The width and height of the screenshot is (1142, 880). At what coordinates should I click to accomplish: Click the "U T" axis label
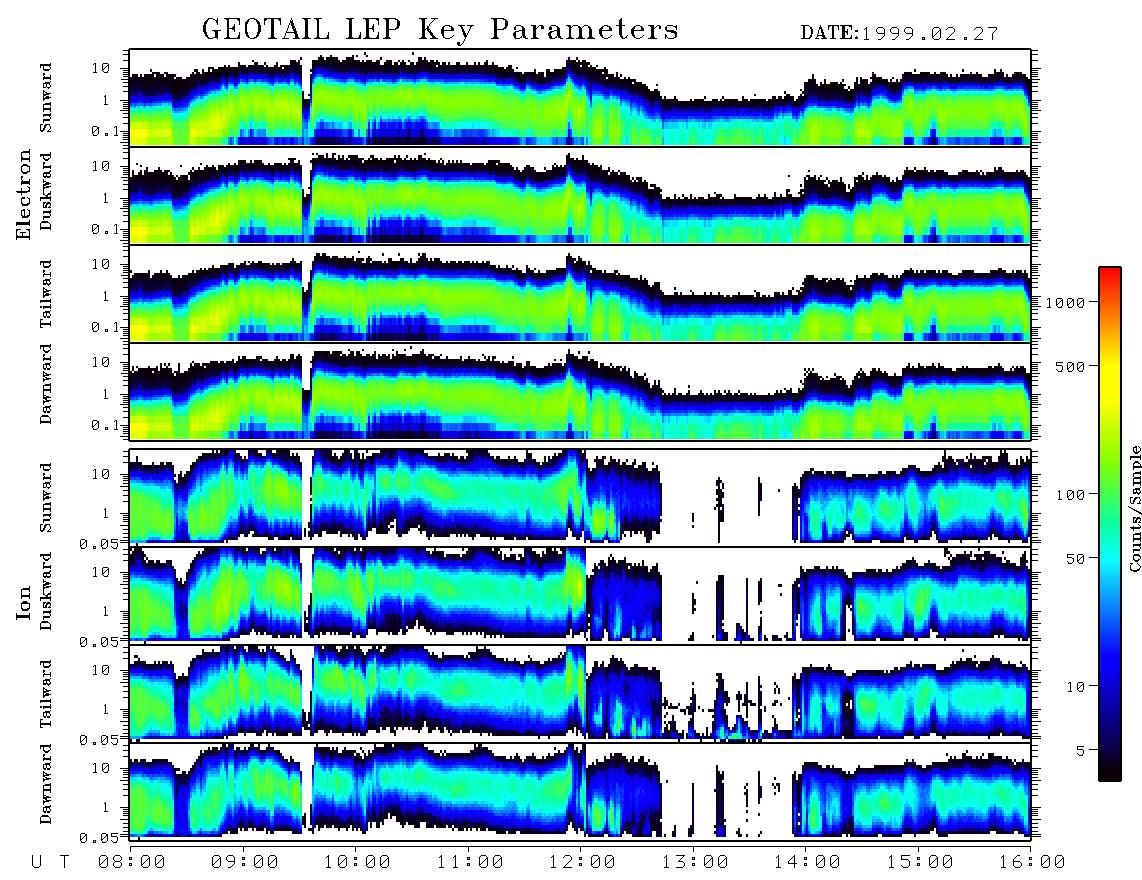pyautogui.click(x=50, y=863)
